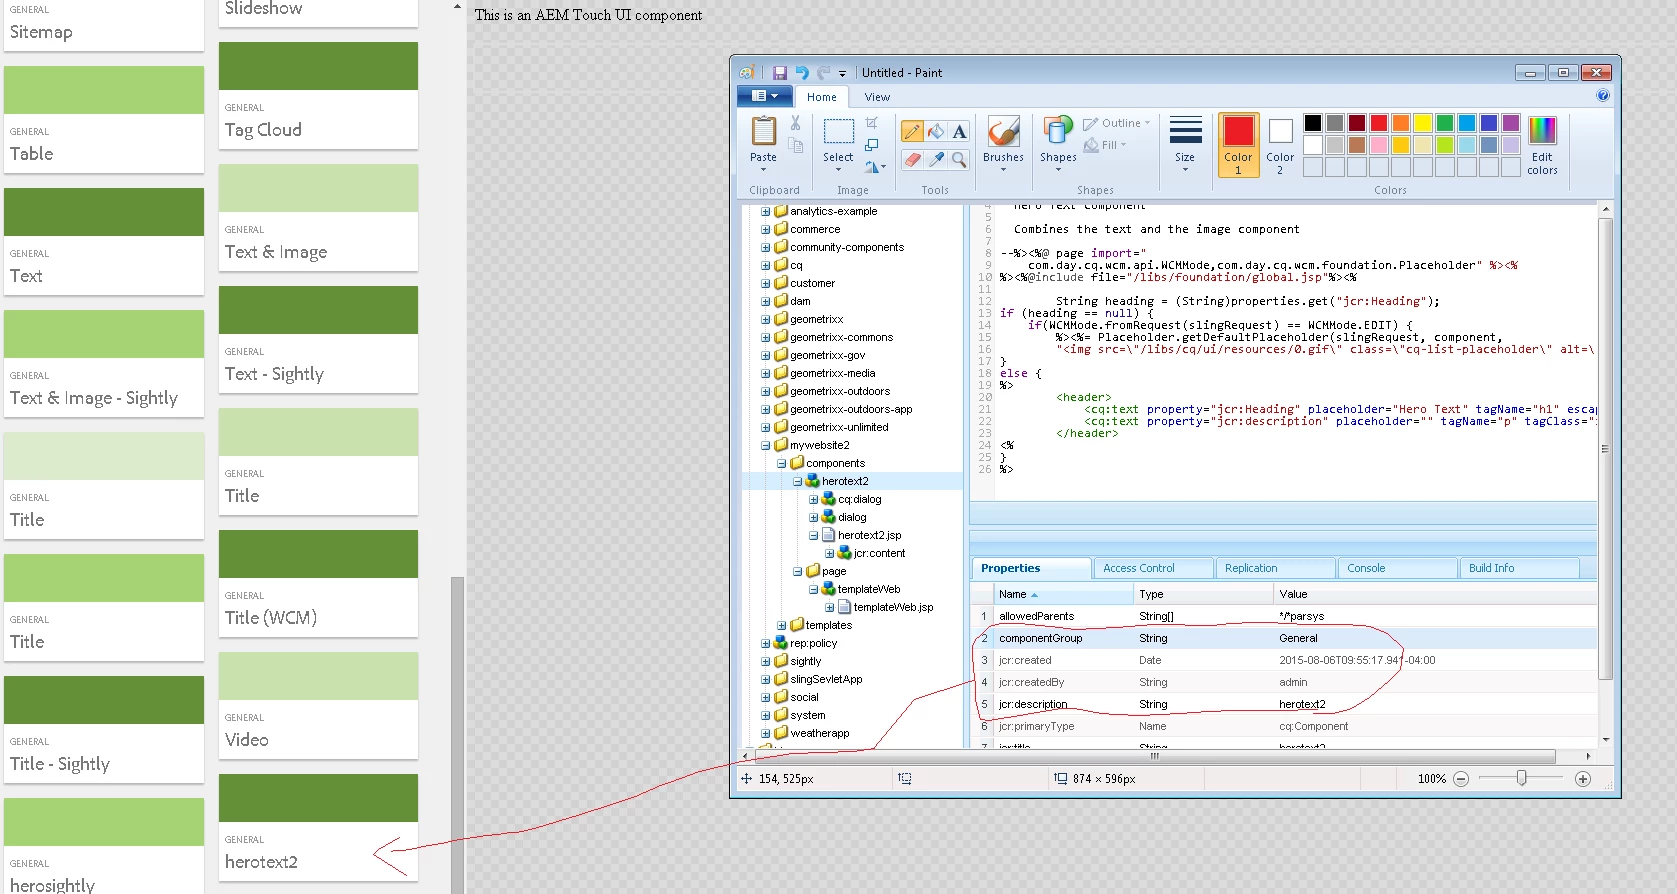Open the dropdown arrow under Paste

pyautogui.click(x=763, y=169)
